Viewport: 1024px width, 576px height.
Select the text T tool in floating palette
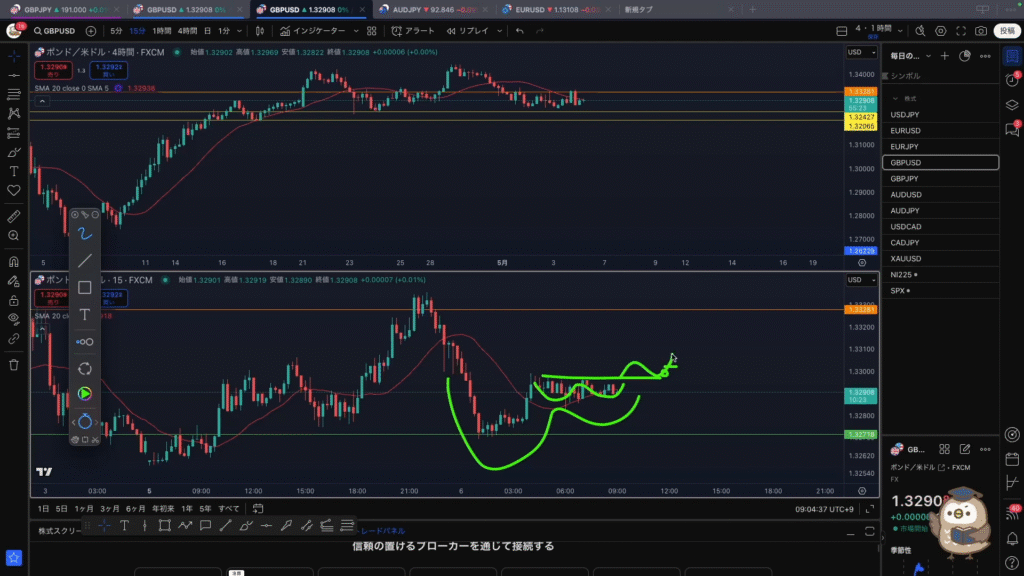[x=85, y=315]
